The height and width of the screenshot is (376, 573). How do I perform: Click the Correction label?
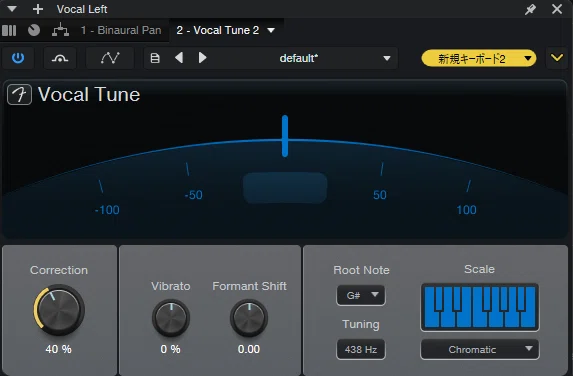59,270
